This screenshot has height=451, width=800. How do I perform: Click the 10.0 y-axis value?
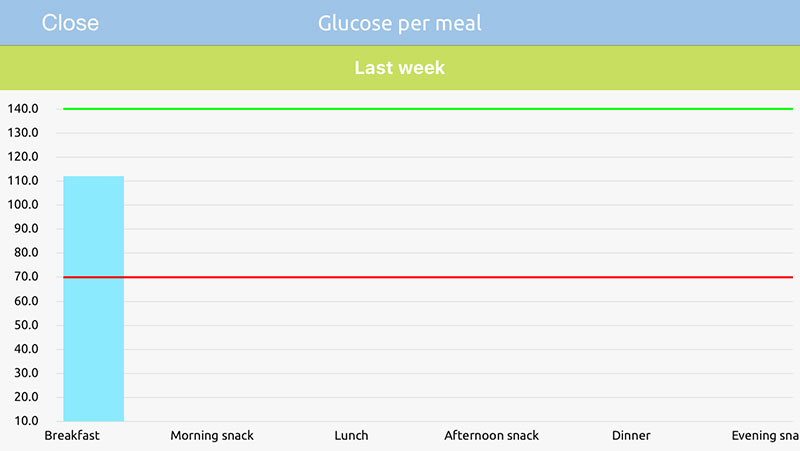[24, 421]
